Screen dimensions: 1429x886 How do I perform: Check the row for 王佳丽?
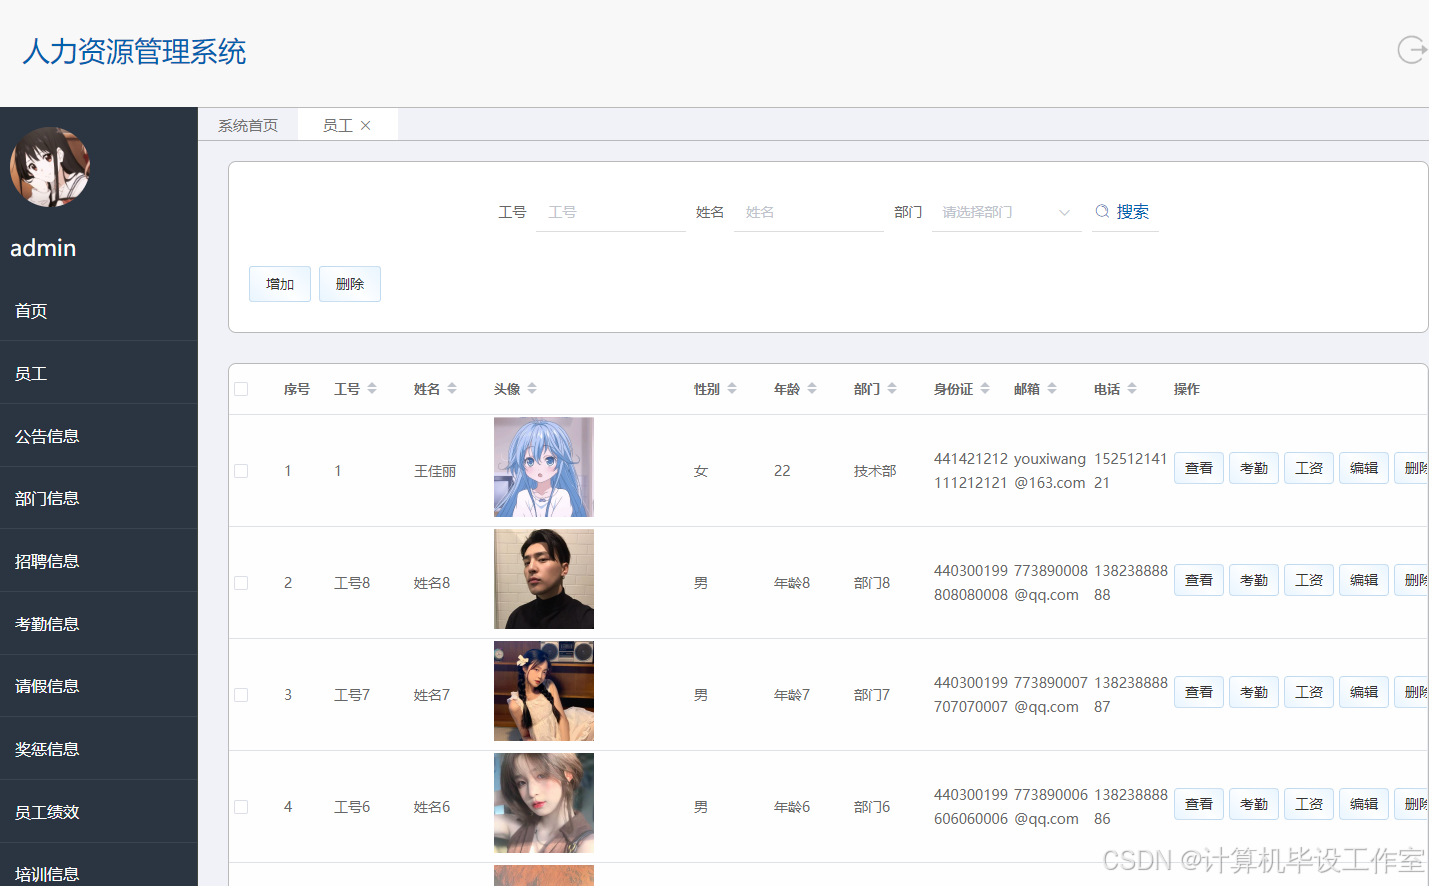(241, 471)
